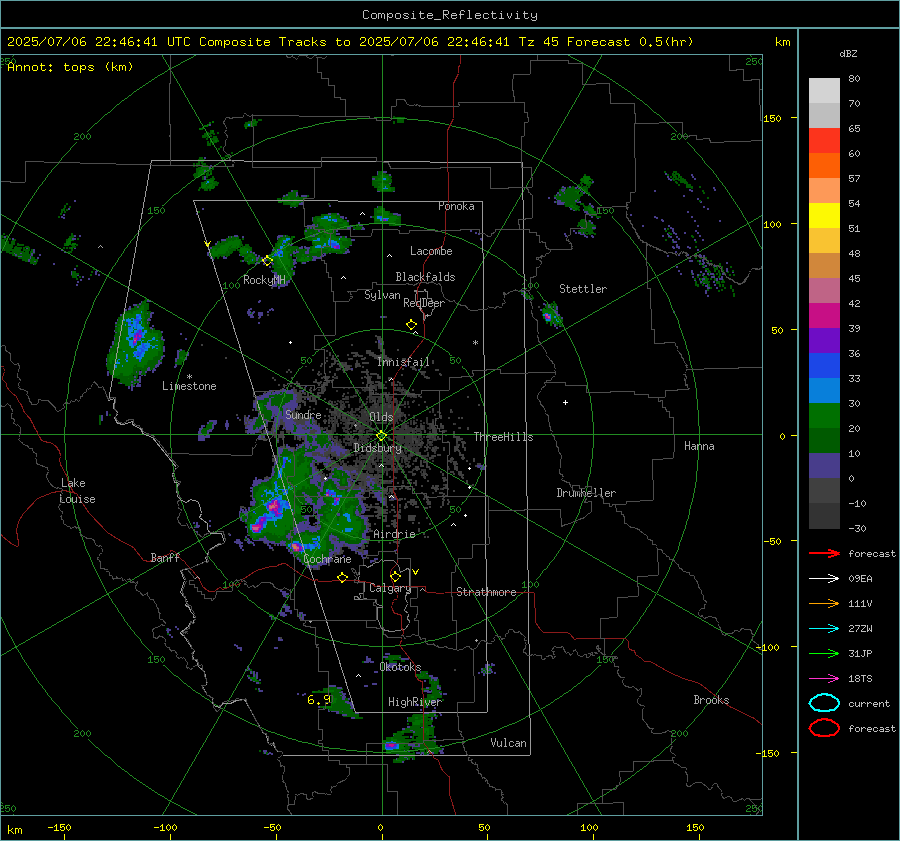Click the red forecast ellipse legend symbol
This screenshot has width=900, height=841.
coord(824,728)
